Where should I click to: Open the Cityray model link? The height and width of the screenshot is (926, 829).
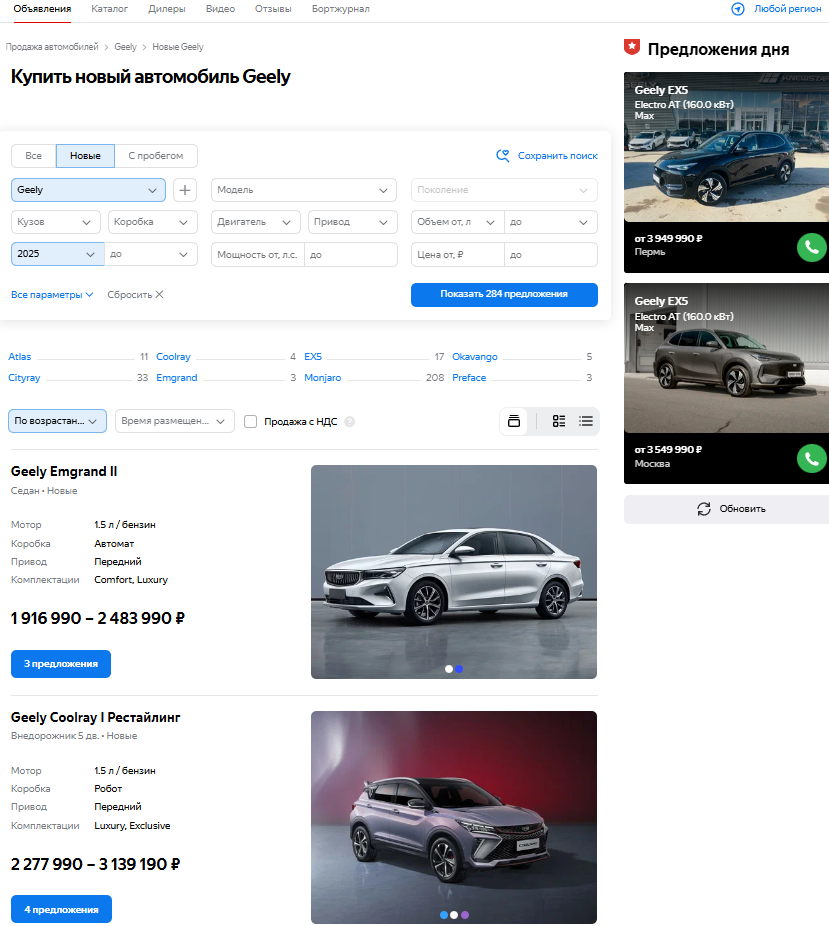pos(24,377)
